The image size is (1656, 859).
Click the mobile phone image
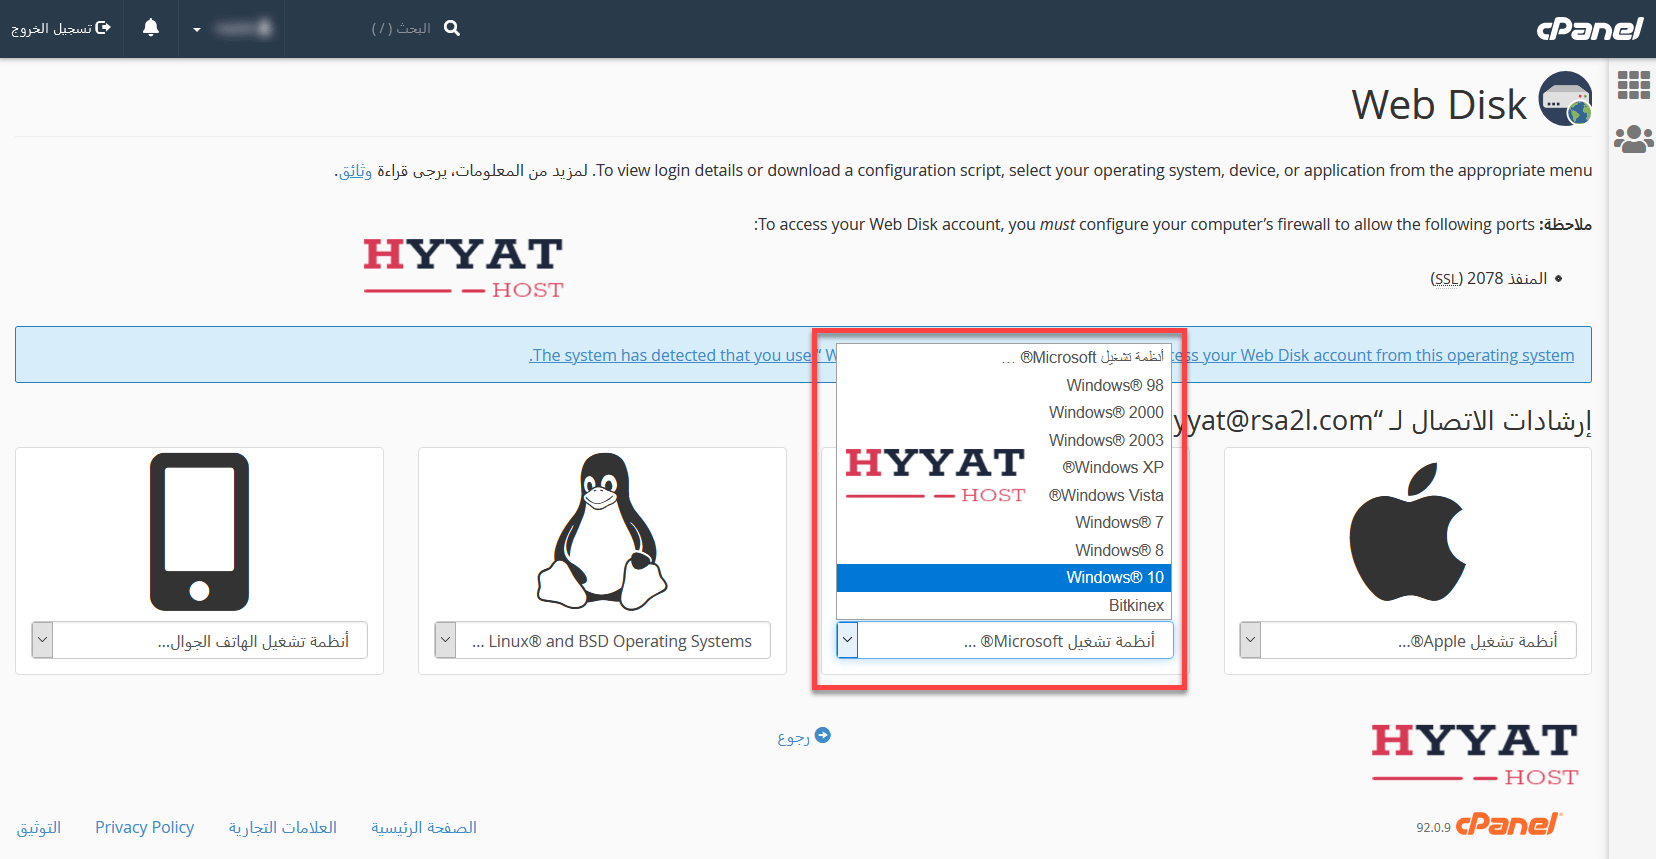[x=199, y=532]
